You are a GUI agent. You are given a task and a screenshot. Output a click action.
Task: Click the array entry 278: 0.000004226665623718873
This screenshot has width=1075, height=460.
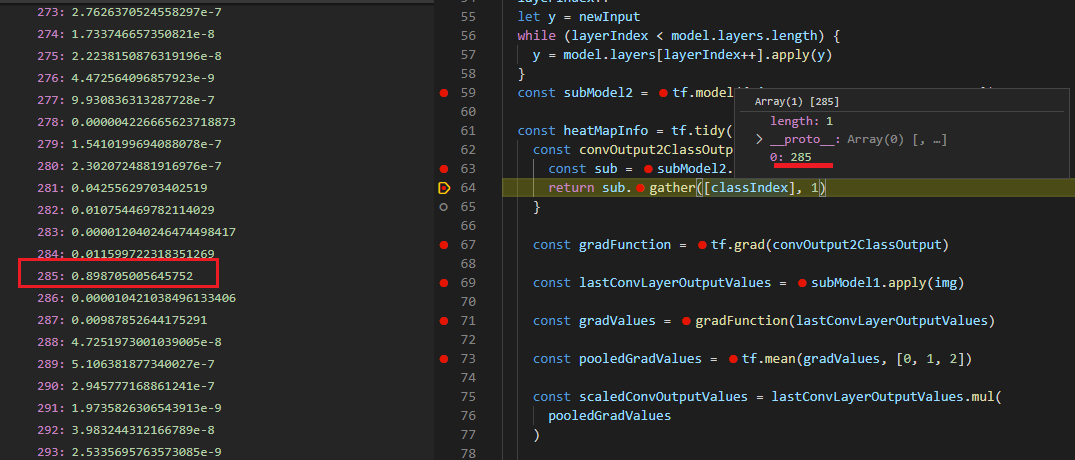[x=137, y=122]
